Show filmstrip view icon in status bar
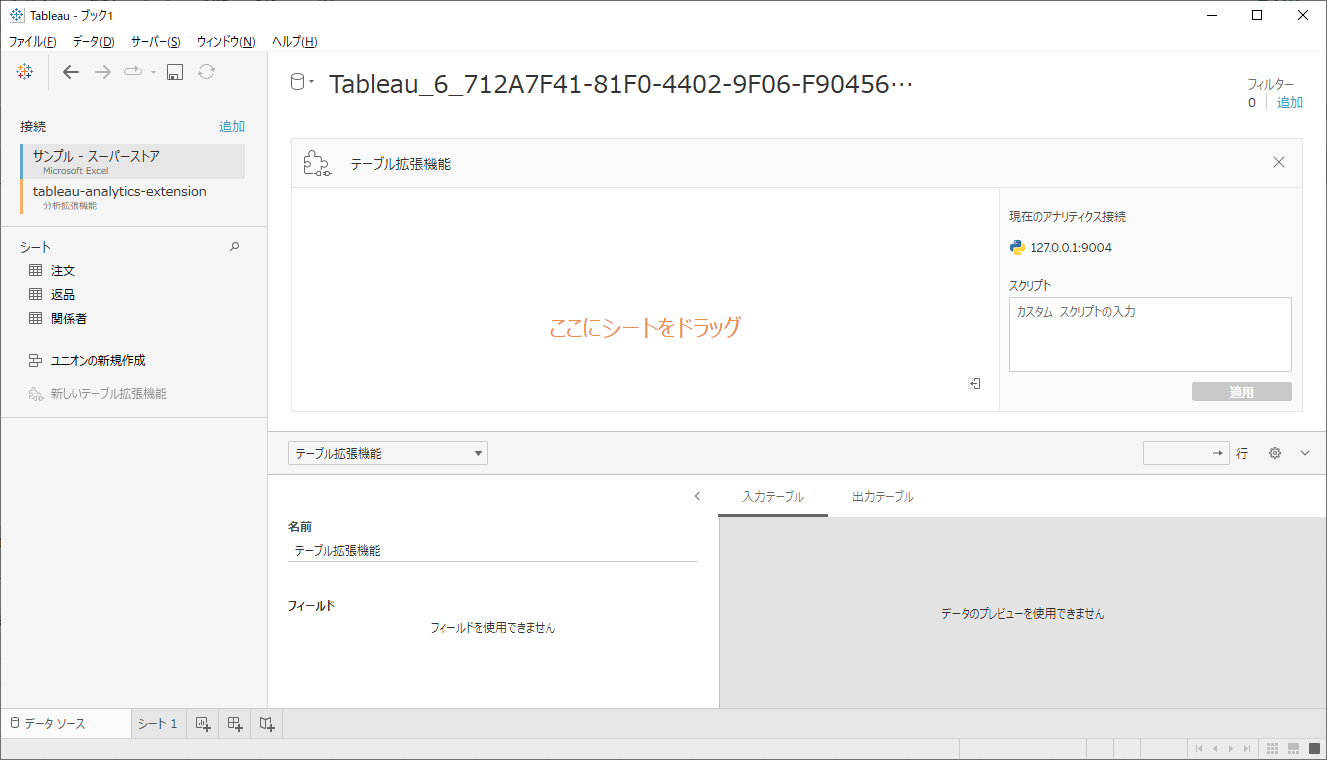The height and width of the screenshot is (760, 1327). point(1293,748)
